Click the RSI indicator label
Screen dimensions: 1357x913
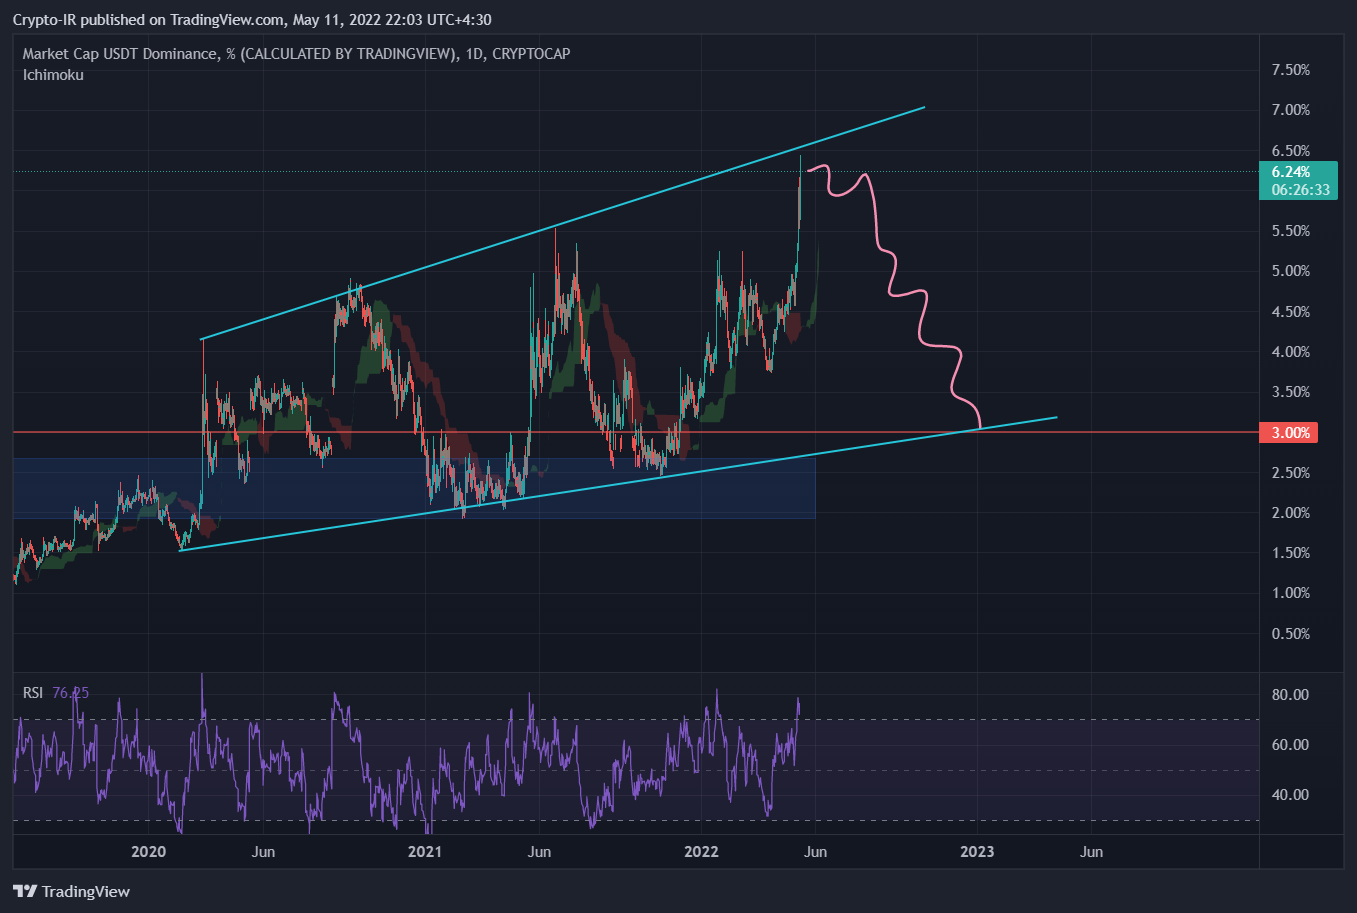pos(33,692)
